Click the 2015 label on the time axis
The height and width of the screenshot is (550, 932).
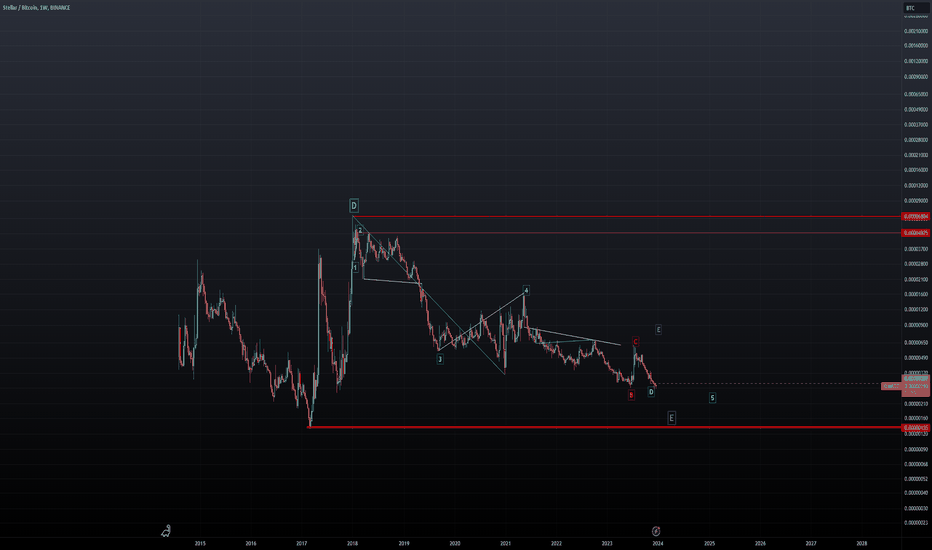point(200,543)
